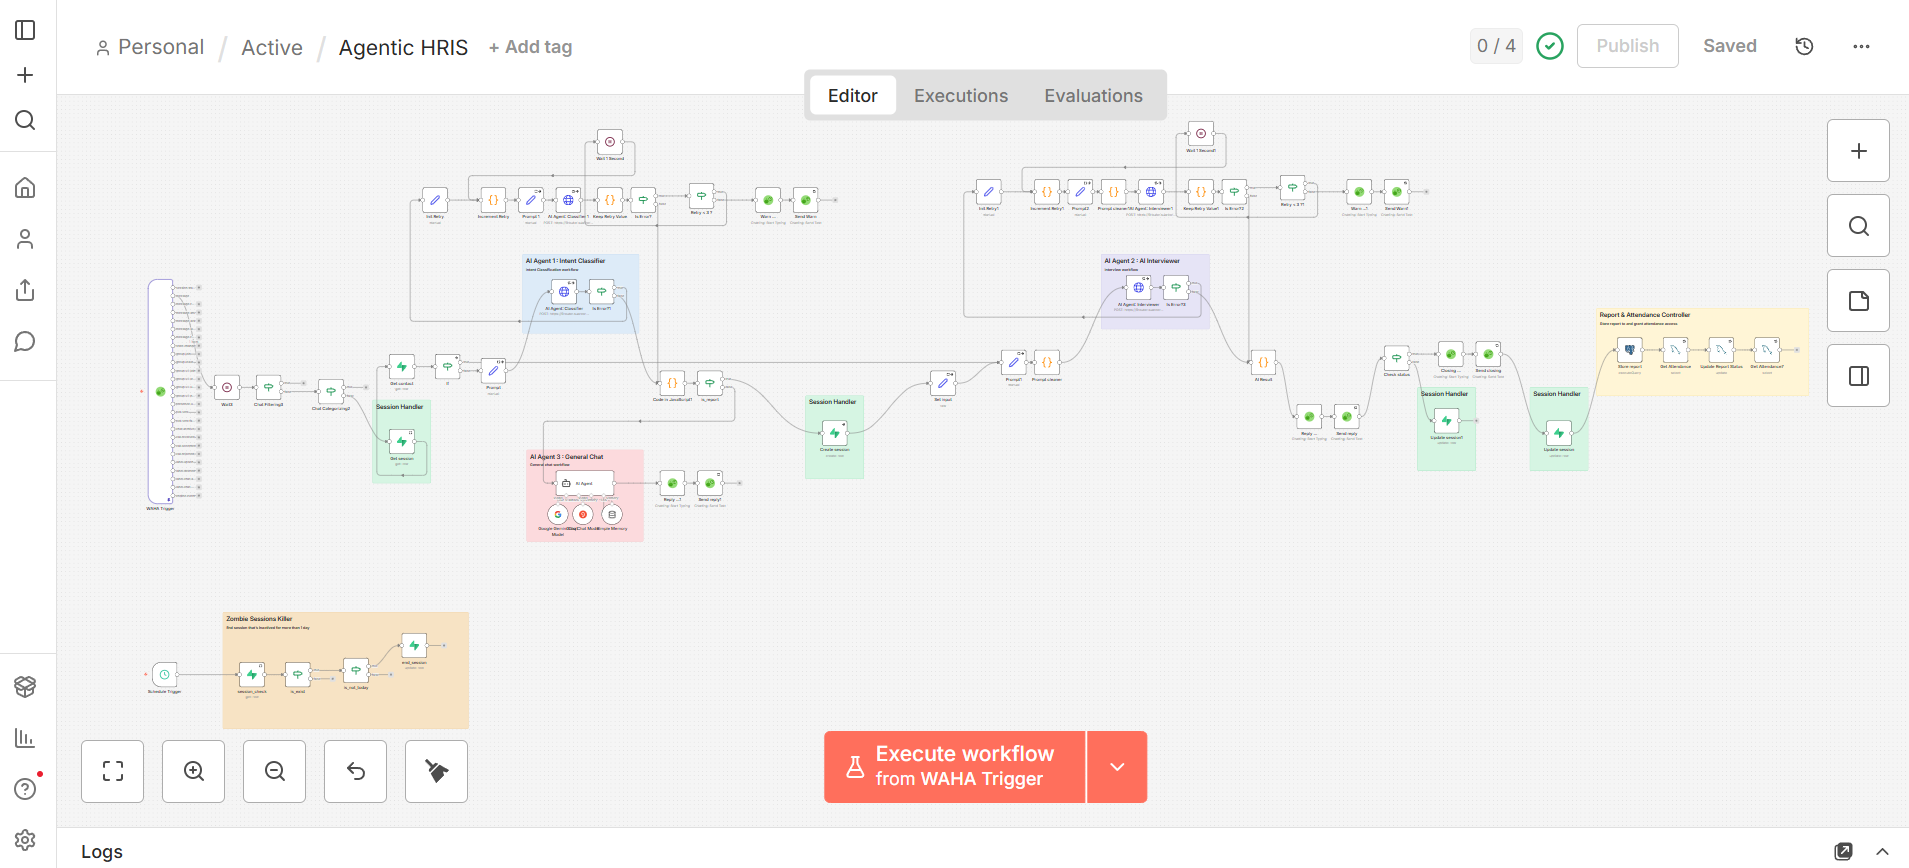Pop out the Logs panel to new window

tap(1844, 852)
